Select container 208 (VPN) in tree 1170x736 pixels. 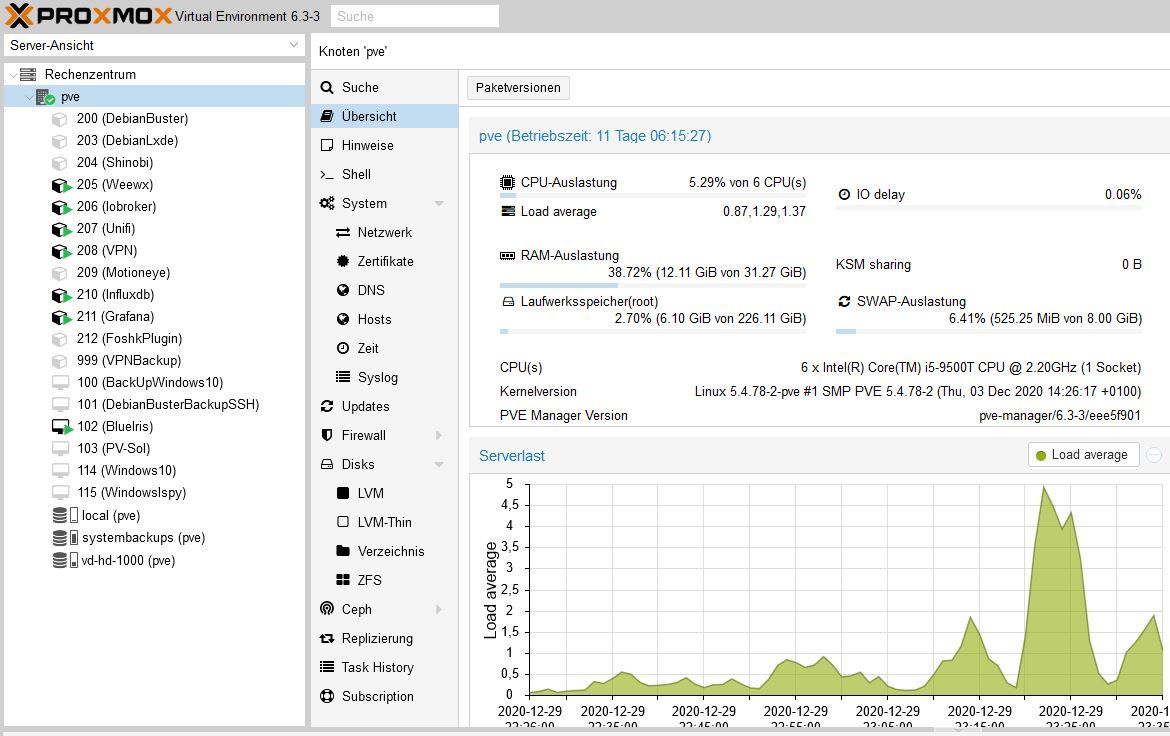(x=154, y=251)
